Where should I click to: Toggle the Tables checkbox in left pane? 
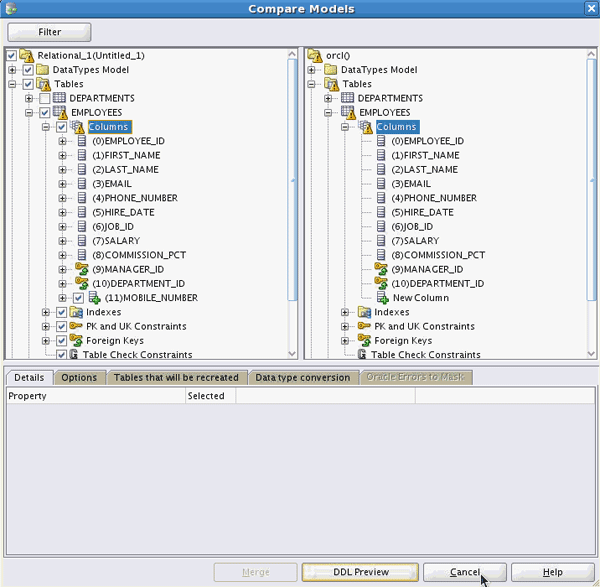[28, 84]
